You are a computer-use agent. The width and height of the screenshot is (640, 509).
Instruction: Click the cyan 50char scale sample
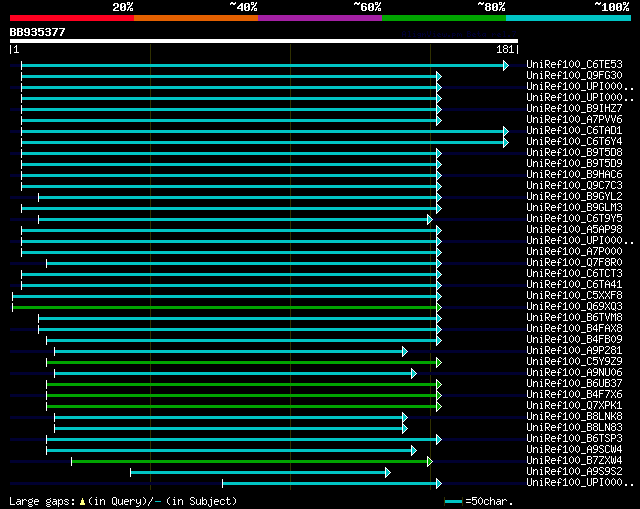453,501
